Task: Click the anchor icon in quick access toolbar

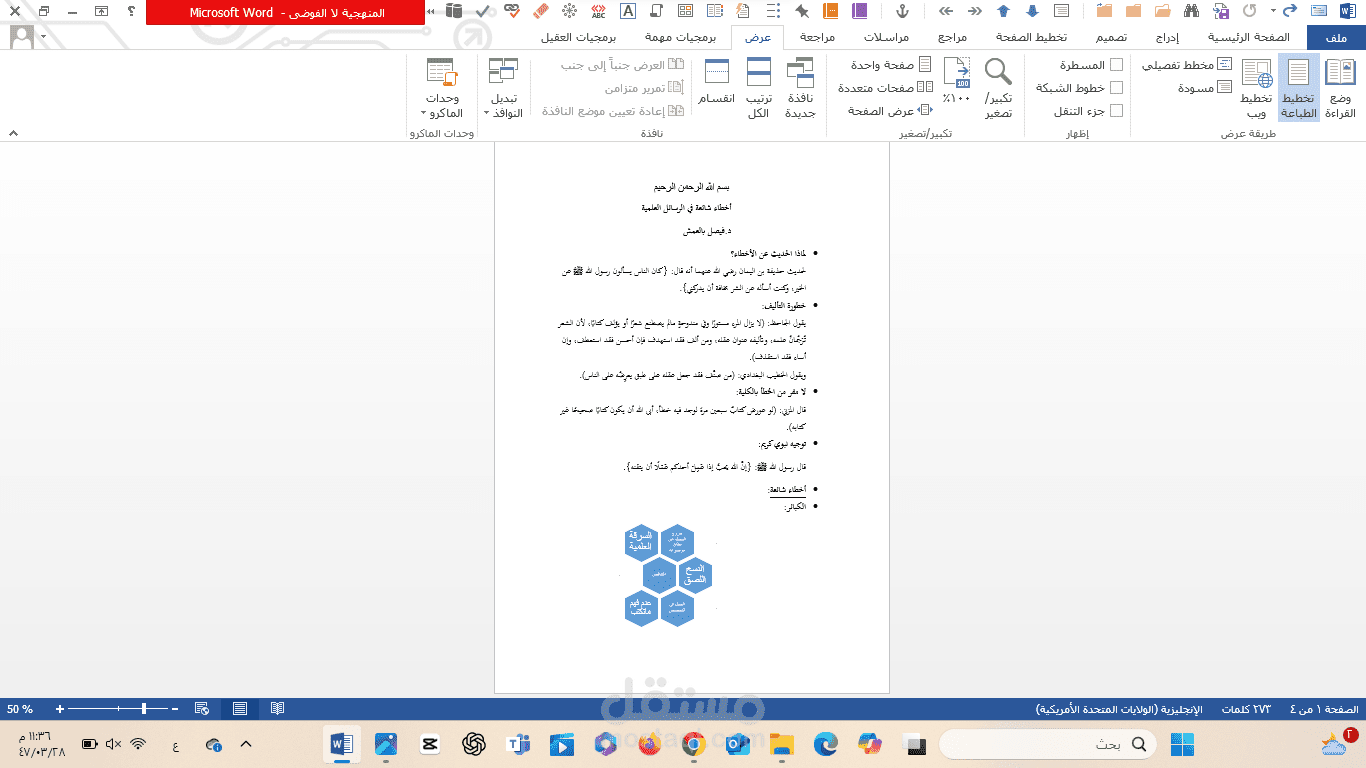Action: tap(901, 11)
